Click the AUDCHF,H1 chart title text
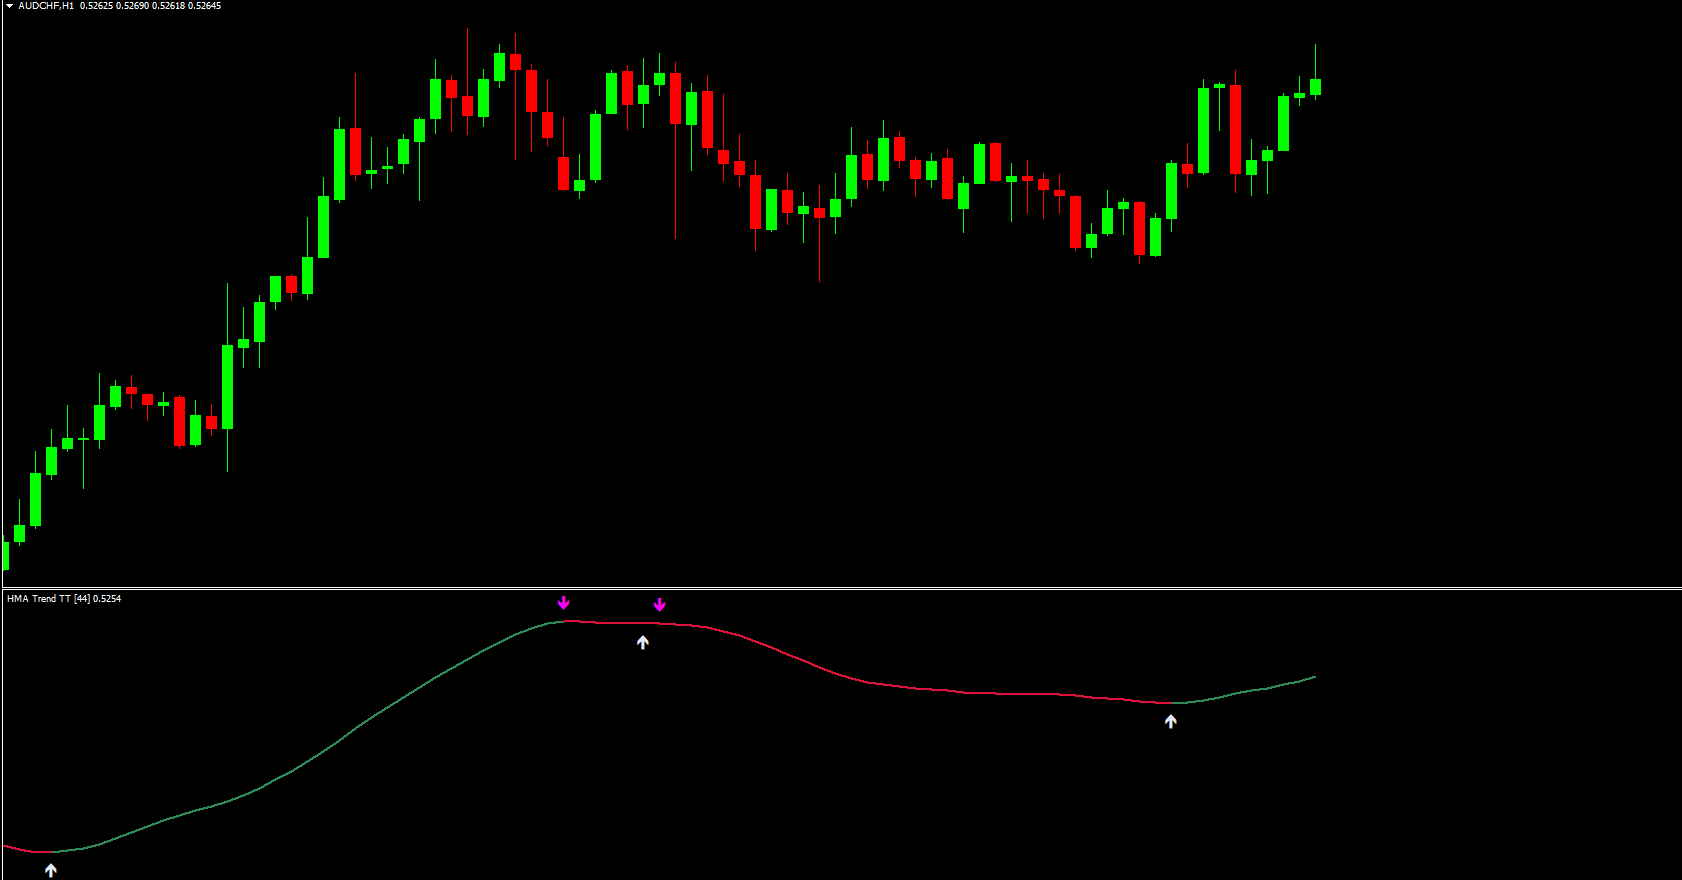This screenshot has width=1682, height=880. pyautogui.click(x=46, y=6)
